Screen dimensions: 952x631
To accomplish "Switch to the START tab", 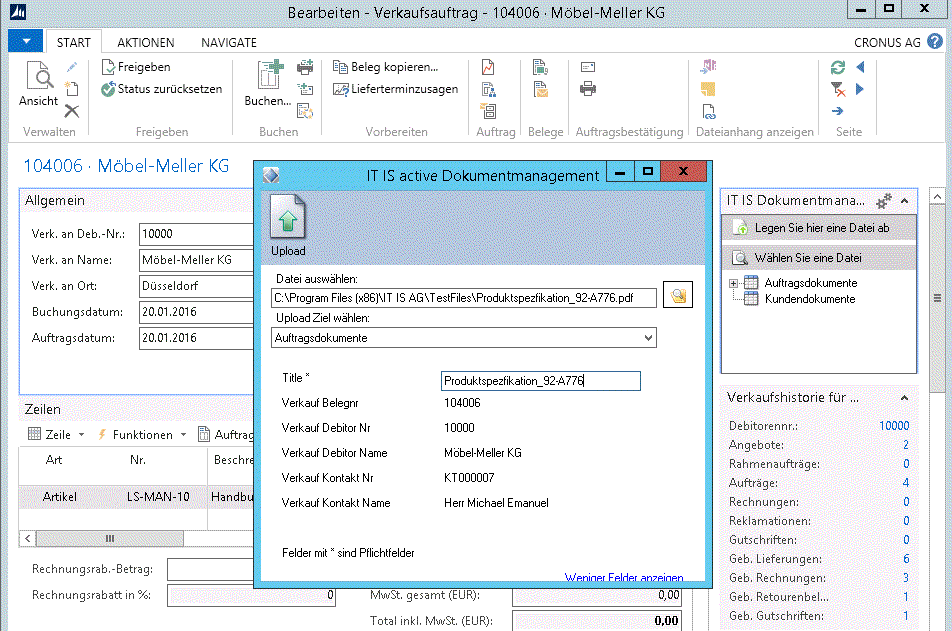I will click(73, 43).
